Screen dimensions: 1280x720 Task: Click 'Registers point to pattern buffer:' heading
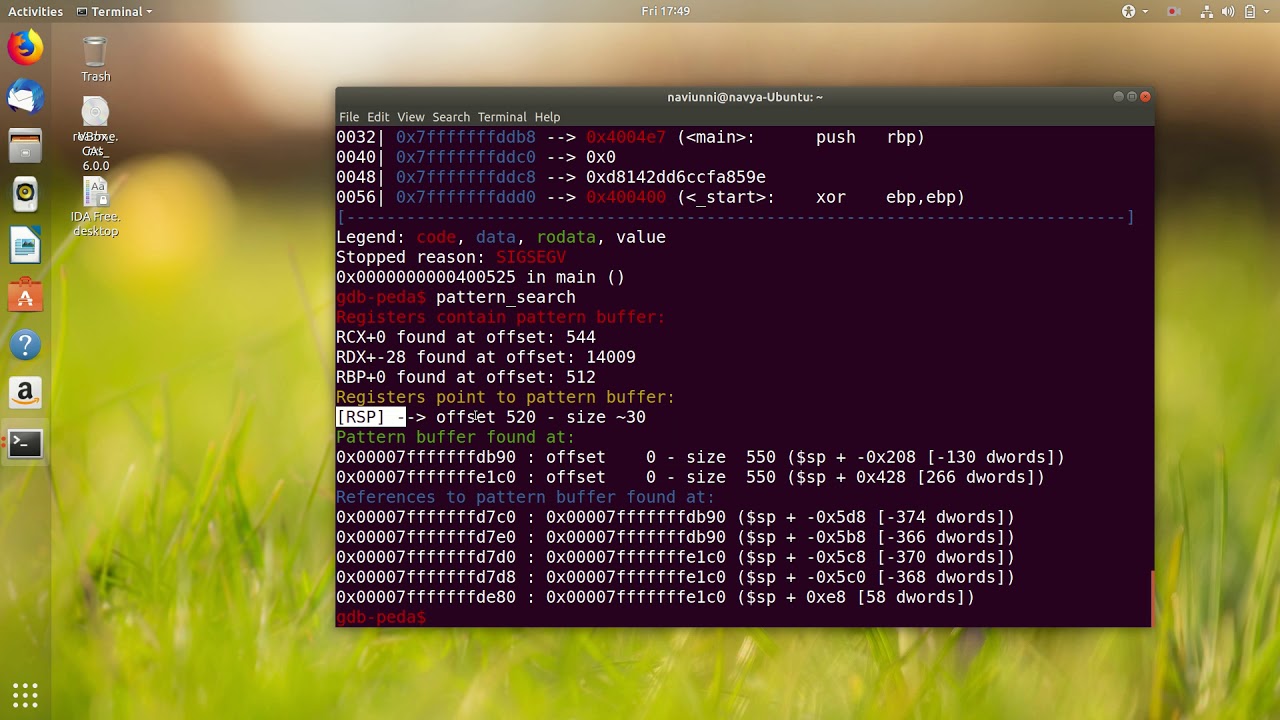[x=506, y=397]
